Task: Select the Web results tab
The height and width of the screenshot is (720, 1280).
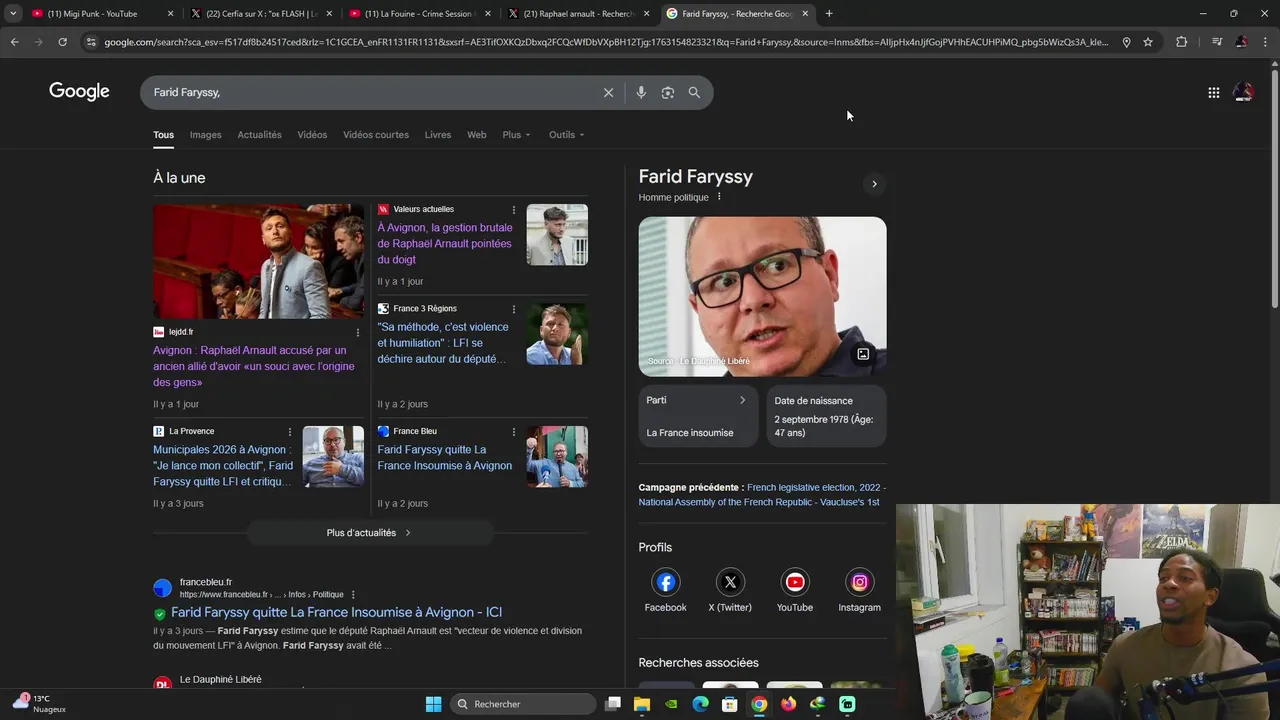Action: coord(477,135)
